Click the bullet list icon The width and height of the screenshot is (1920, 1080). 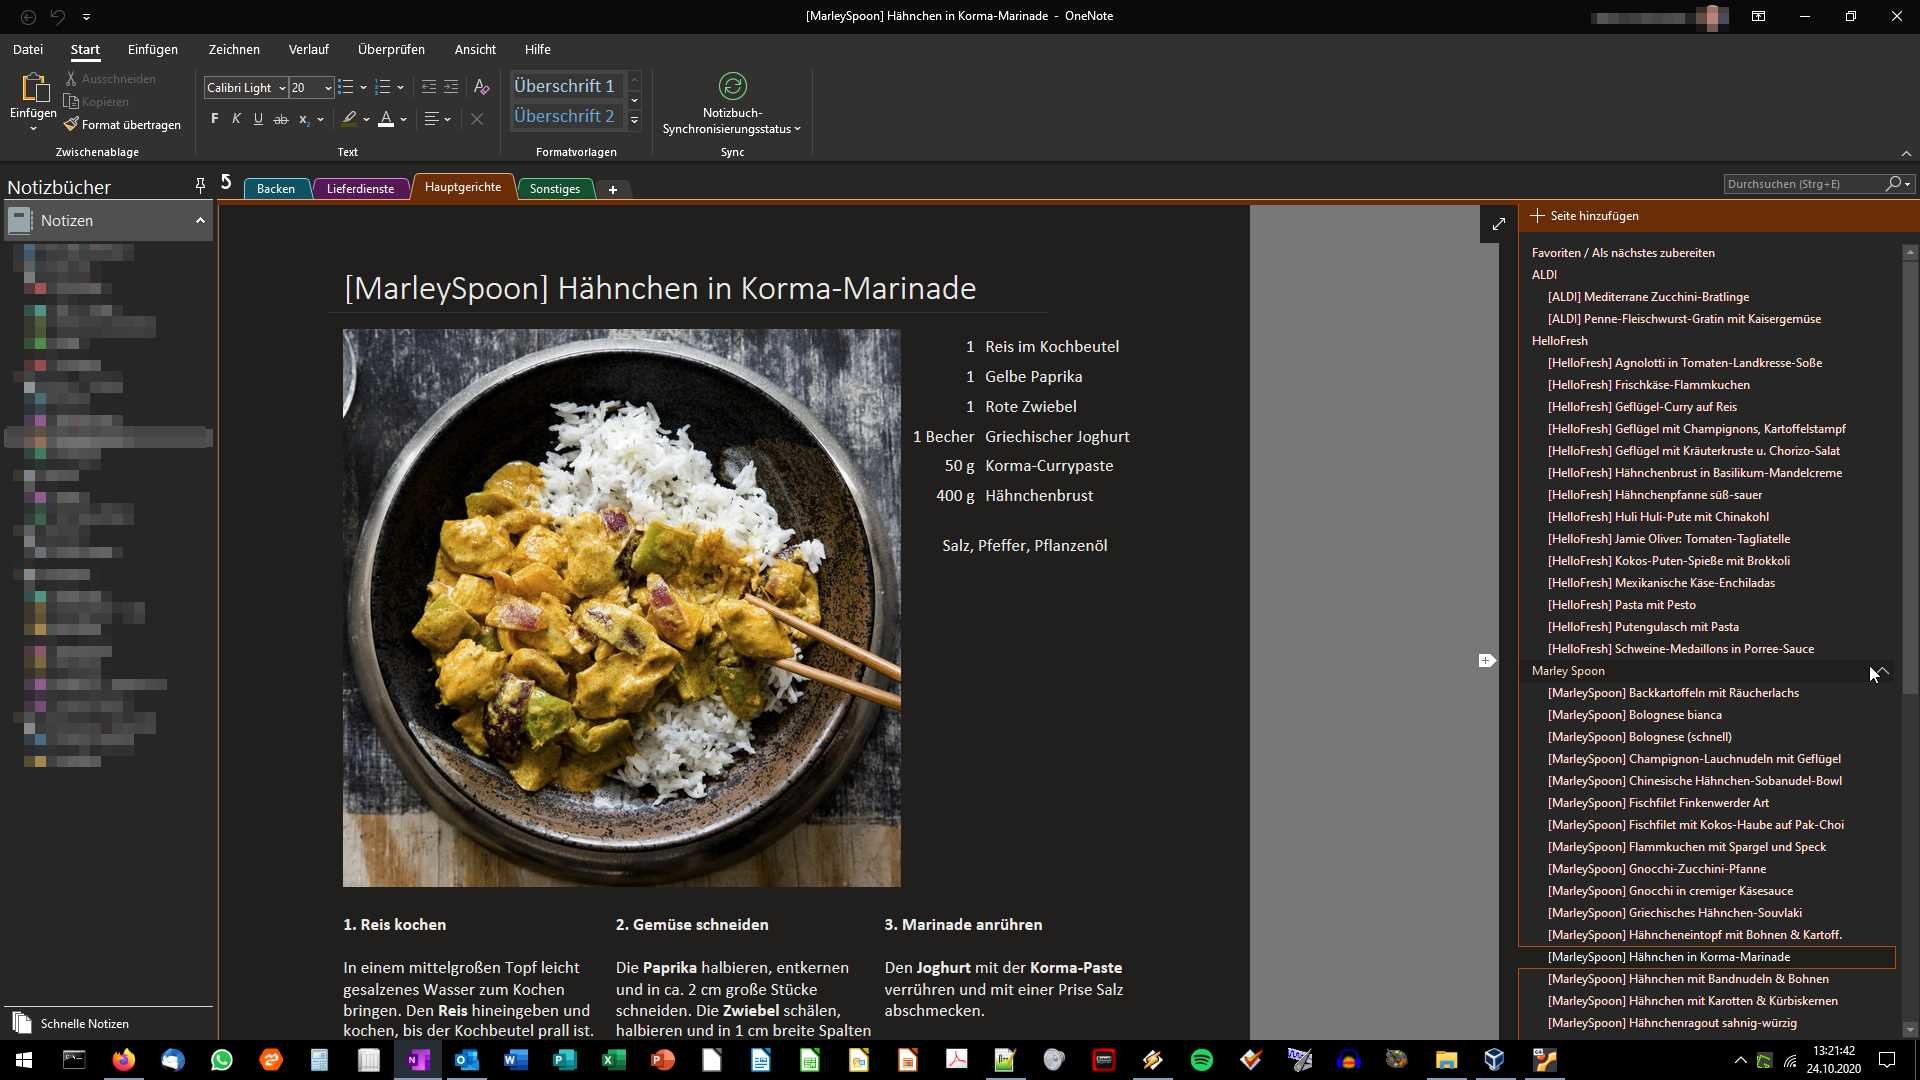pyautogui.click(x=346, y=87)
